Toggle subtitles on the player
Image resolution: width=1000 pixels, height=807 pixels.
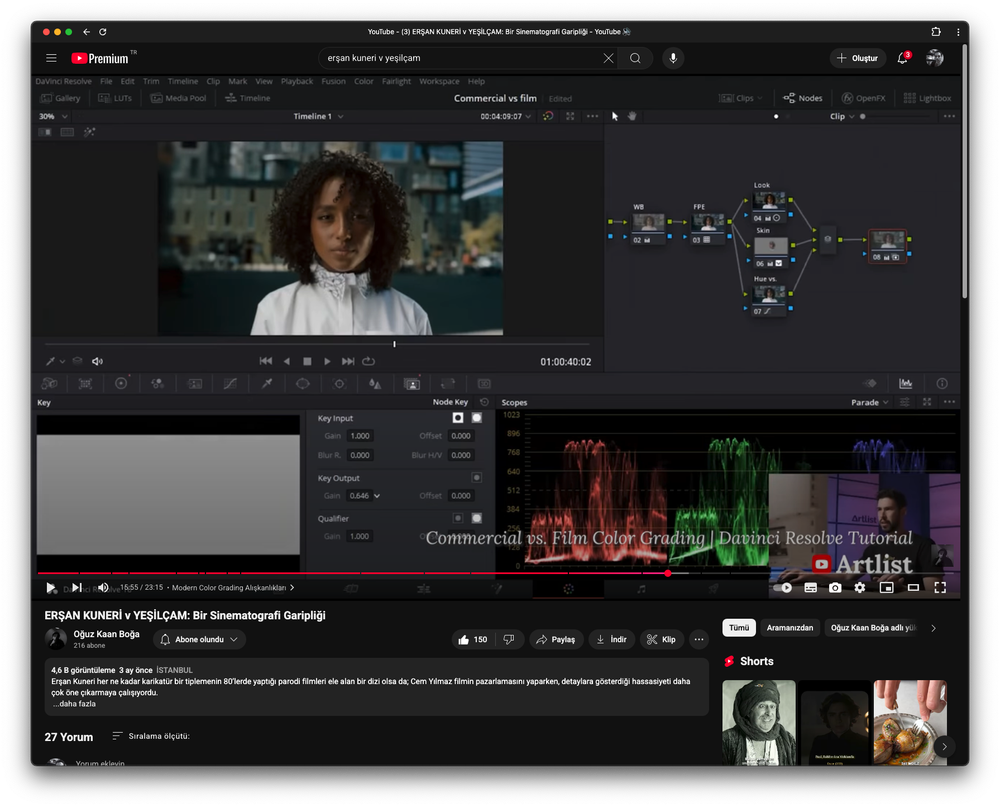pyautogui.click(x=811, y=588)
